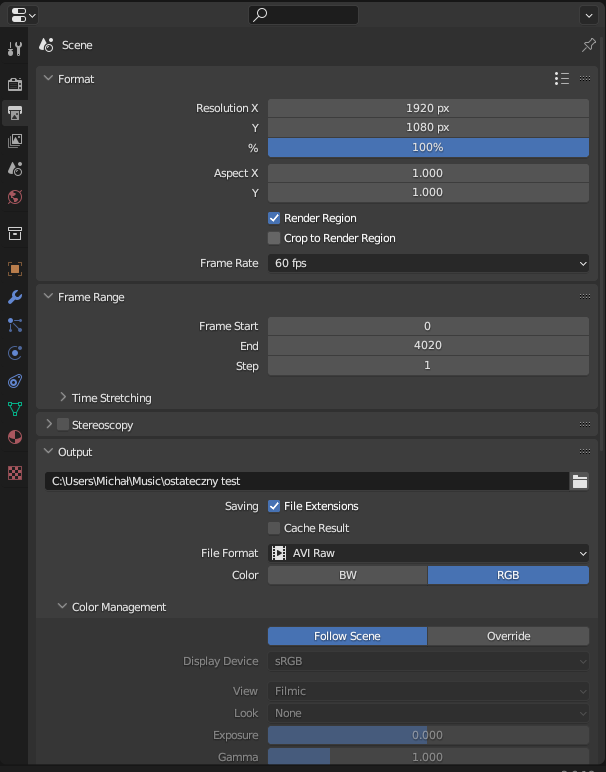The width and height of the screenshot is (606, 772).
Task: Open the Texture properties tab
Action: pyautogui.click(x=15, y=473)
